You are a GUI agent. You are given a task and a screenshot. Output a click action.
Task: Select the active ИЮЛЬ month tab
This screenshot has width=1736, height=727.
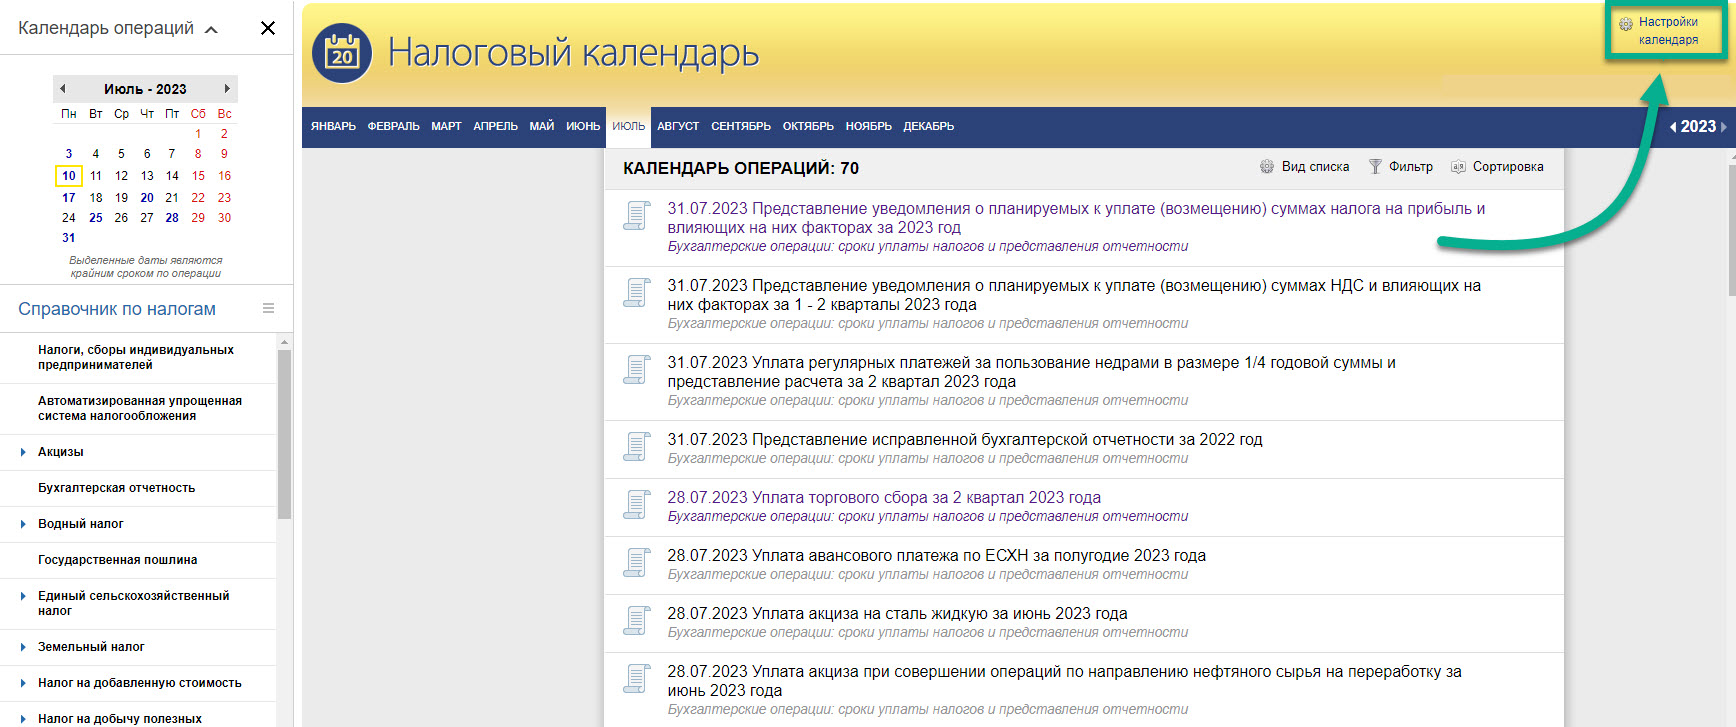point(628,127)
